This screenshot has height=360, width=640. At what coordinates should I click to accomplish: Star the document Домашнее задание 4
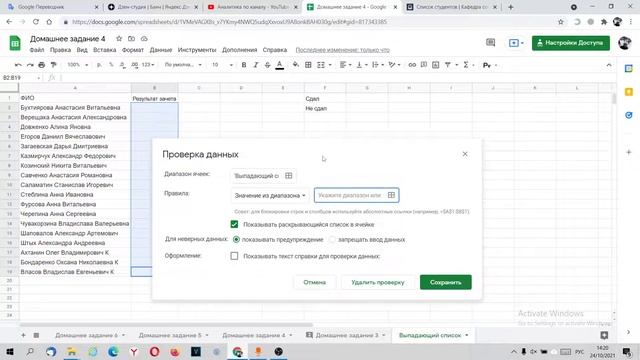point(119,39)
